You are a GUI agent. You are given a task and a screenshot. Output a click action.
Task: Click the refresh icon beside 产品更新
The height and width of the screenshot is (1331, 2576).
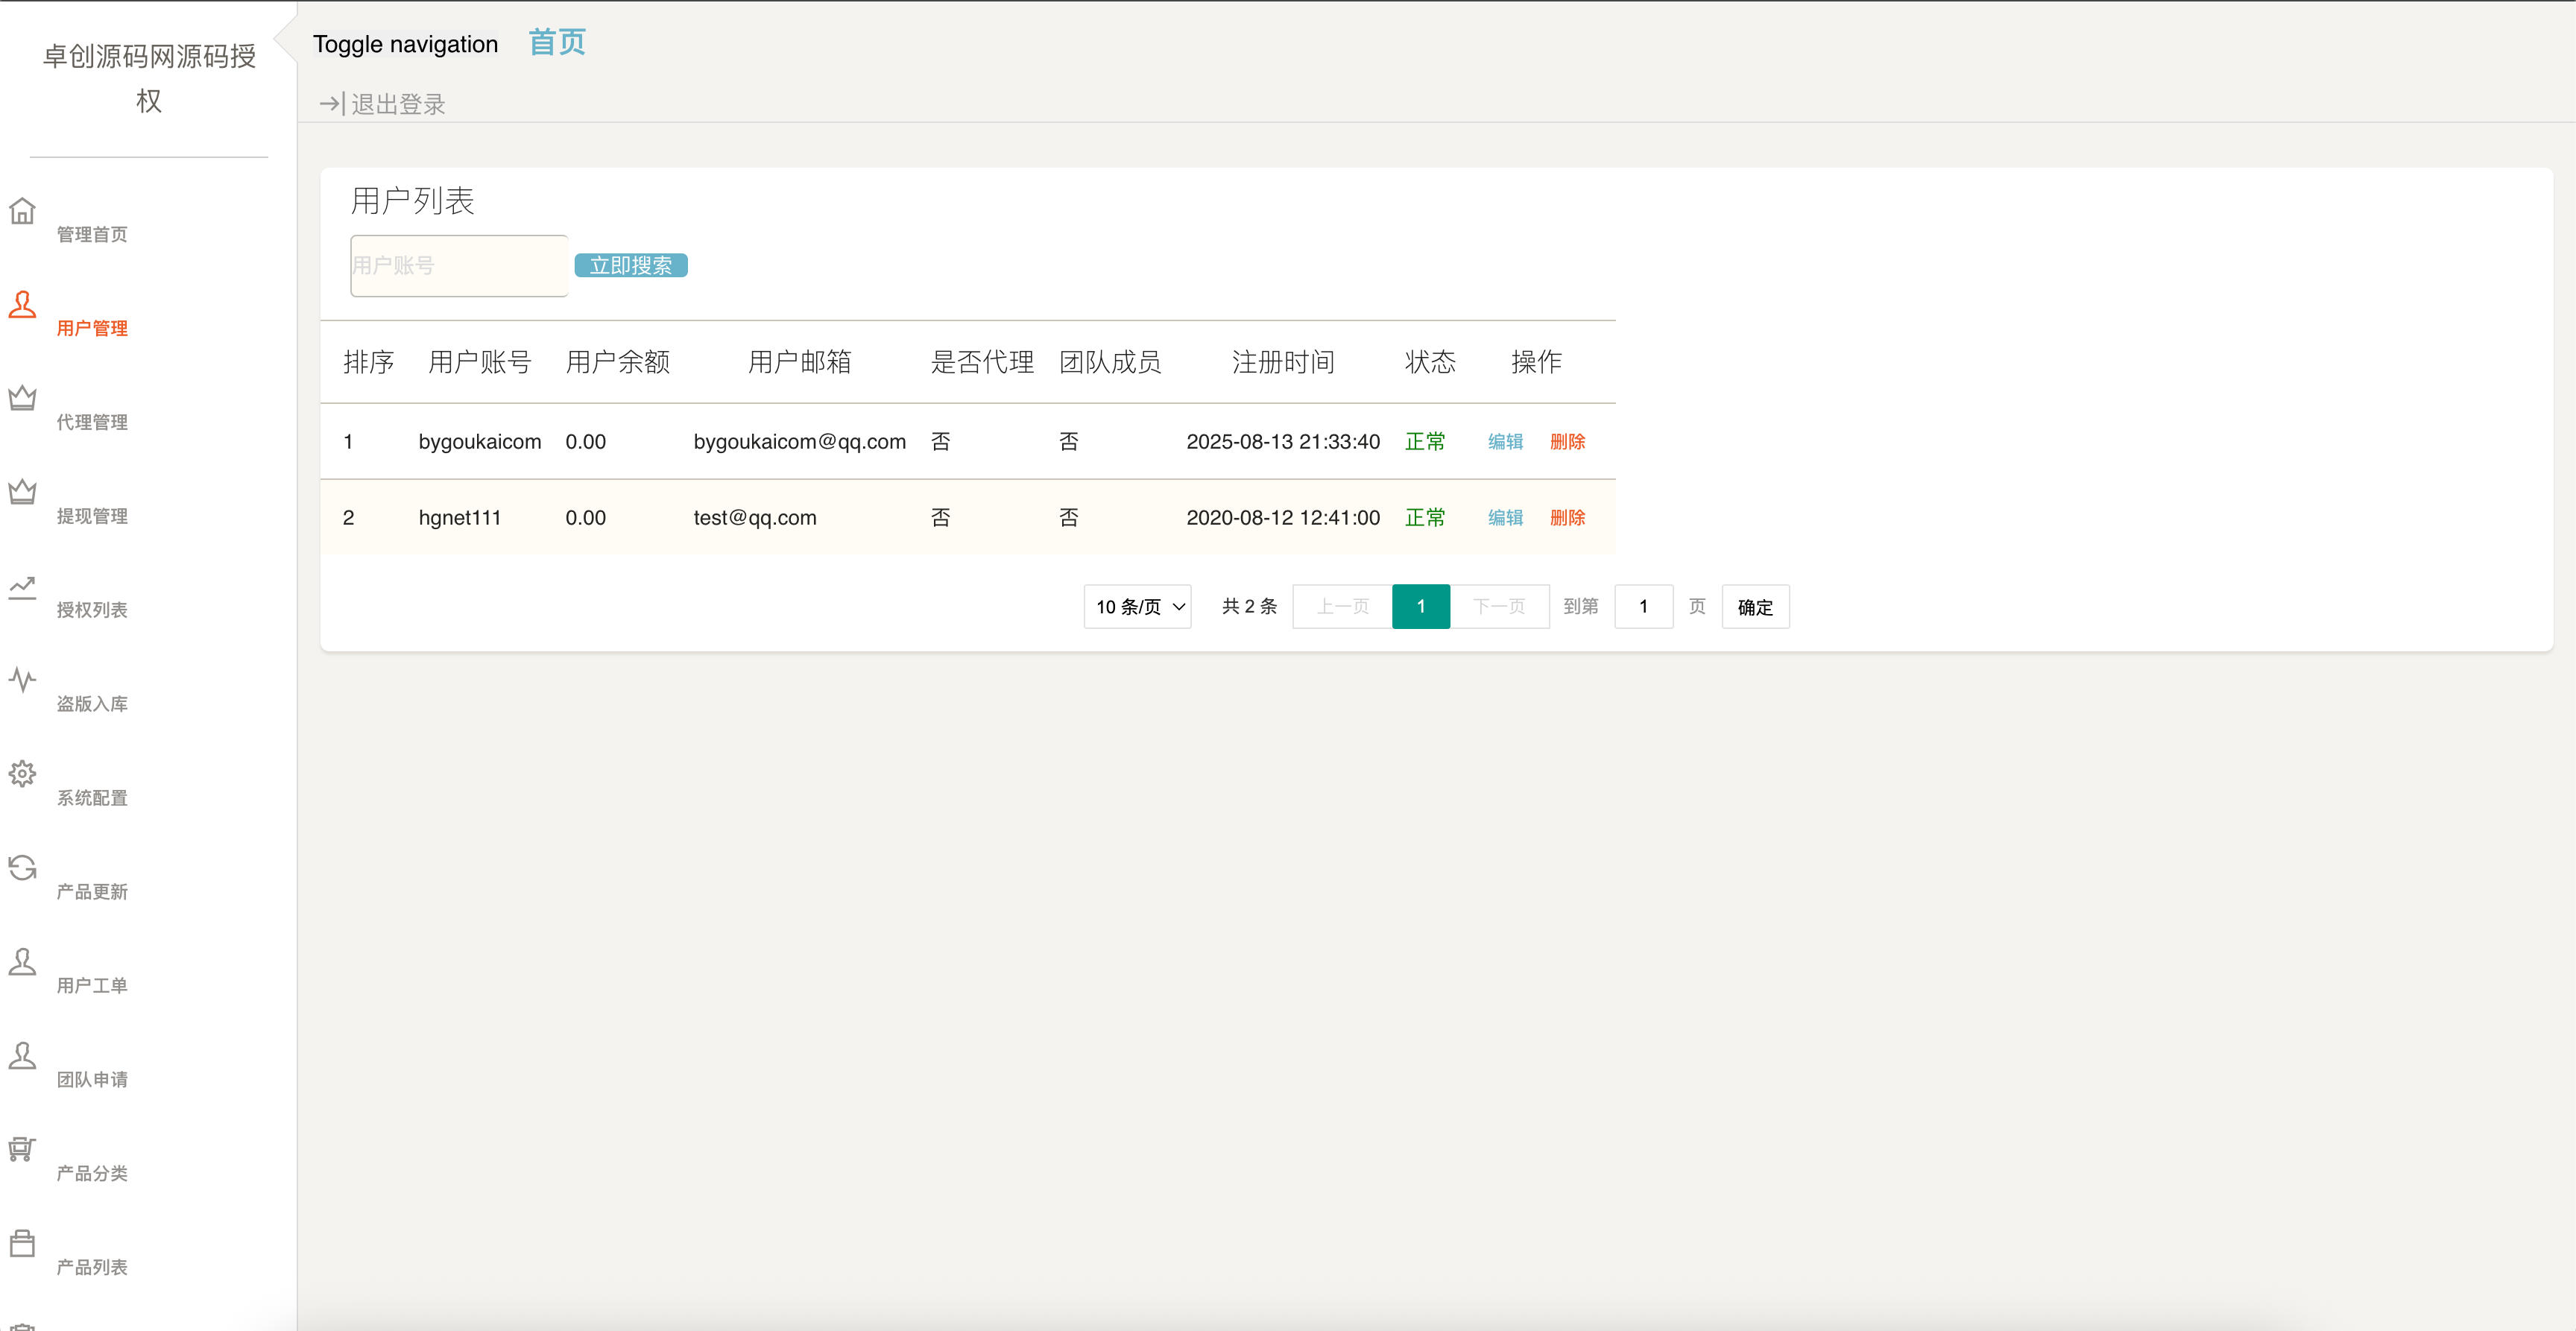click(22, 868)
